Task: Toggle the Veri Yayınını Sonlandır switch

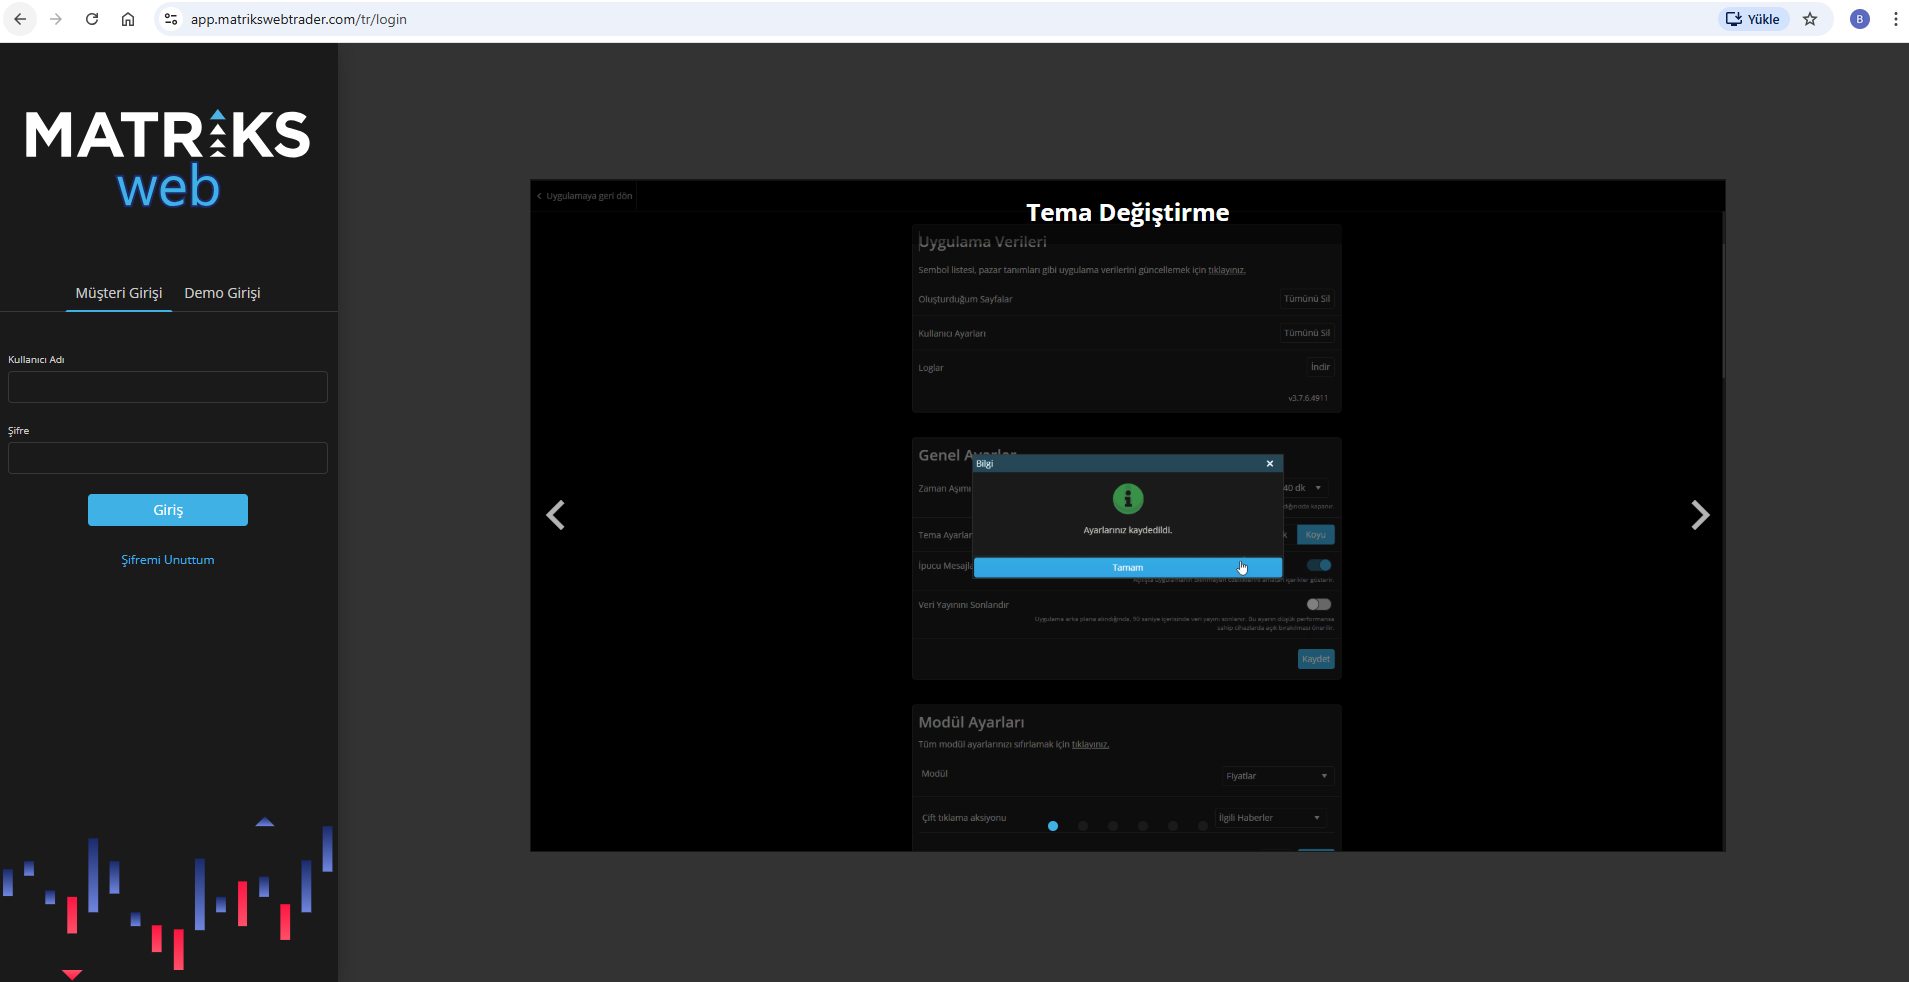Action: tap(1319, 604)
